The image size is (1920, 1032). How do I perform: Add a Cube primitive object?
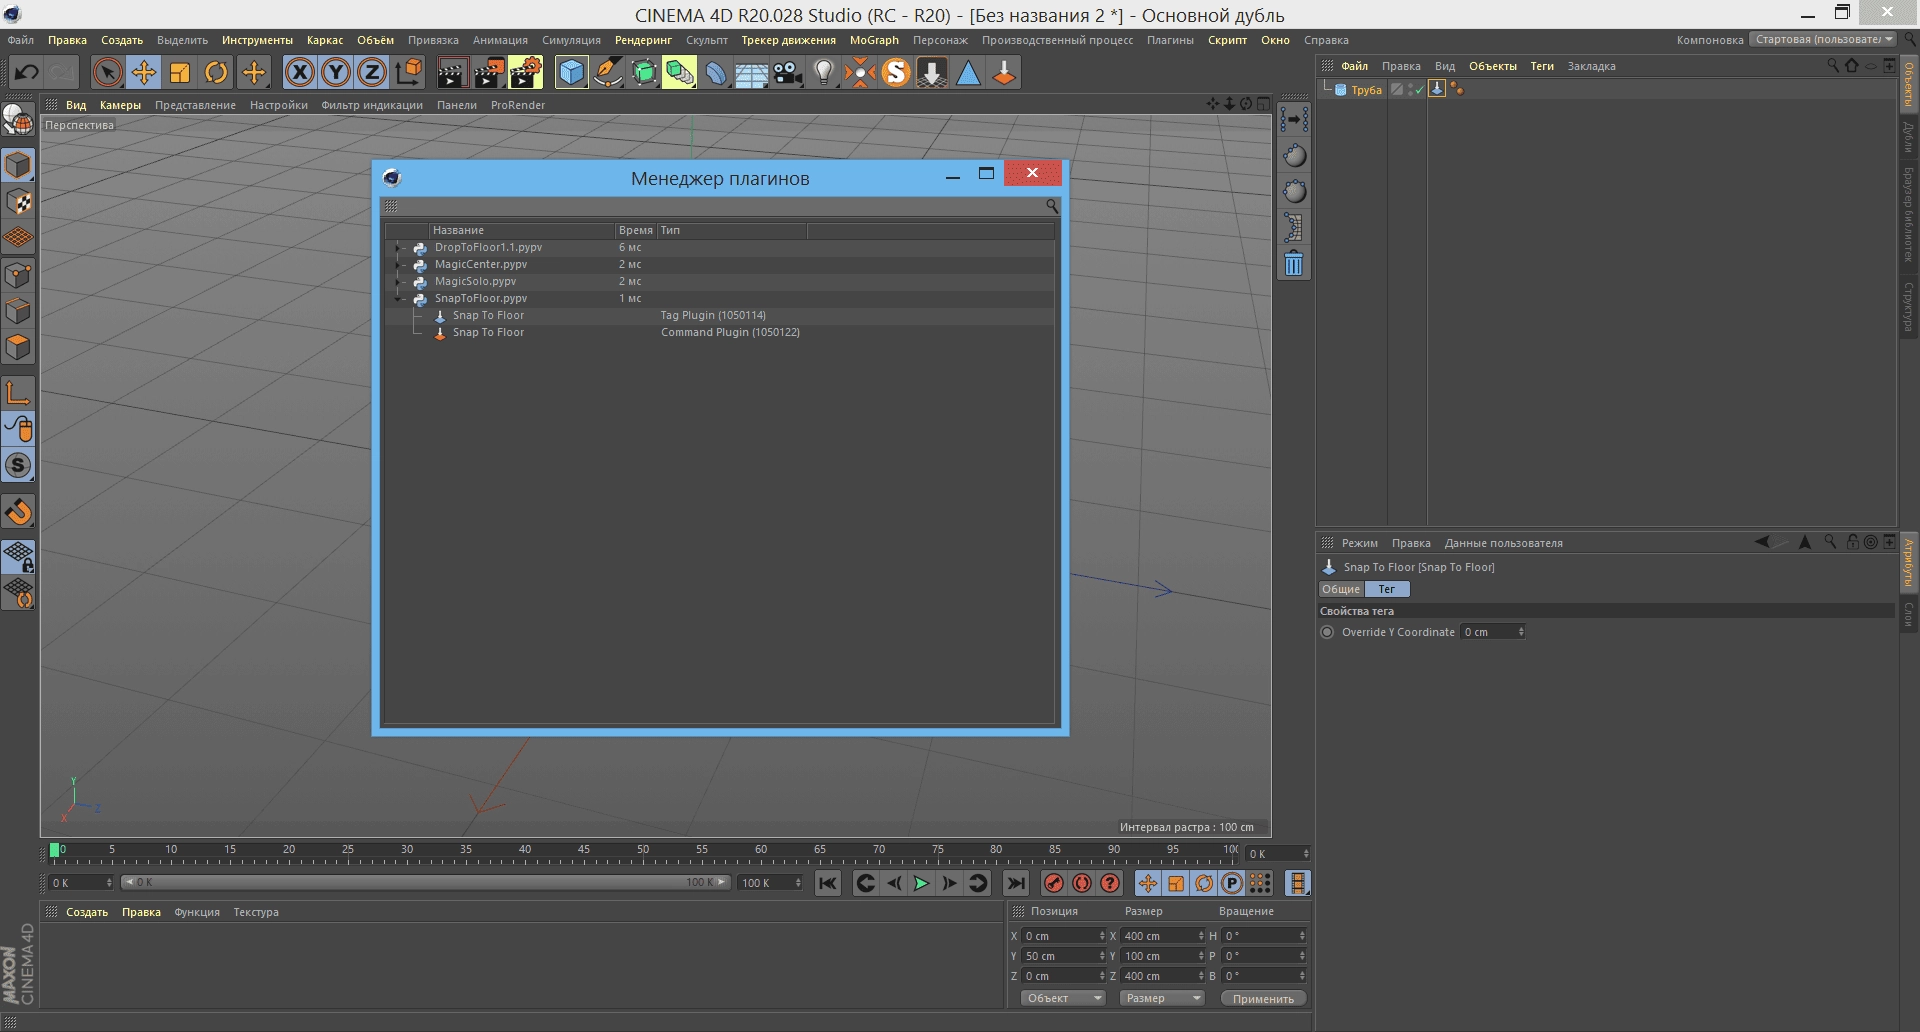coord(571,72)
